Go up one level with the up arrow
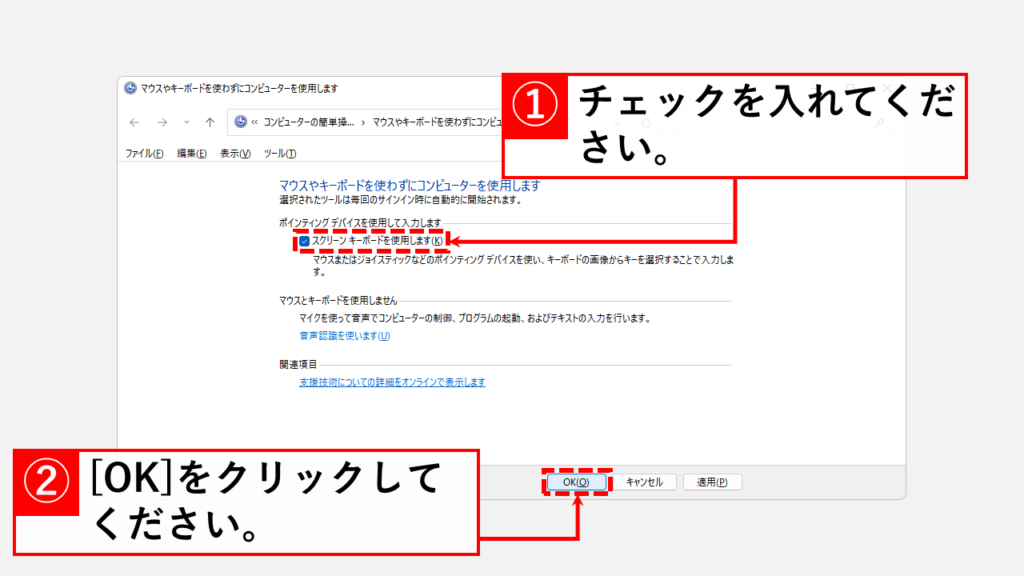The image size is (1024, 576). pyautogui.click(x=209, y=122)
